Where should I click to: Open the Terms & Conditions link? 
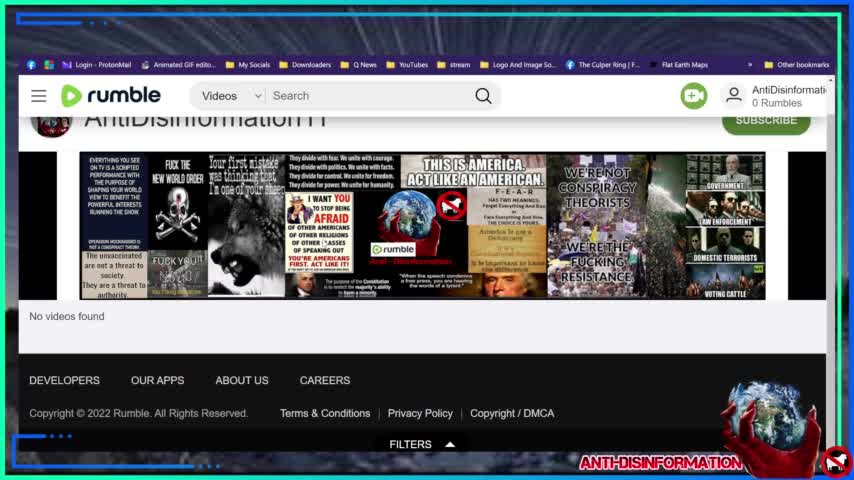click(x=325, y=414)
